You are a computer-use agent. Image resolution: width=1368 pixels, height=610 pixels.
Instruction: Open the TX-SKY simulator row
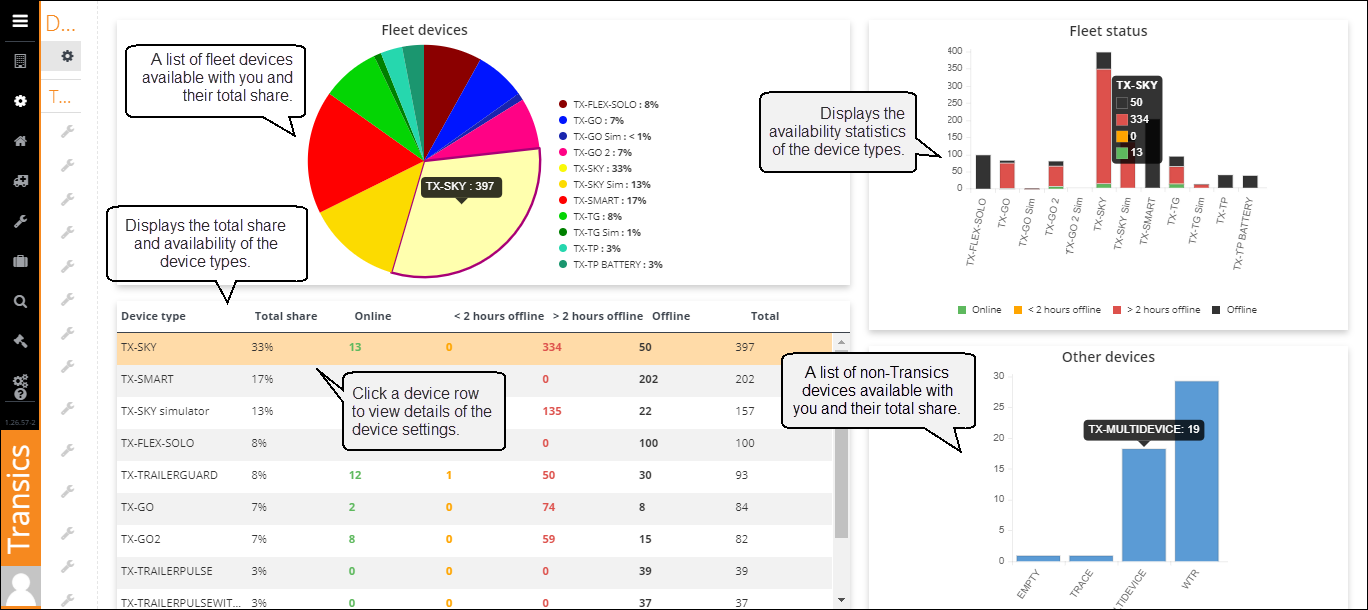(474, 411)
